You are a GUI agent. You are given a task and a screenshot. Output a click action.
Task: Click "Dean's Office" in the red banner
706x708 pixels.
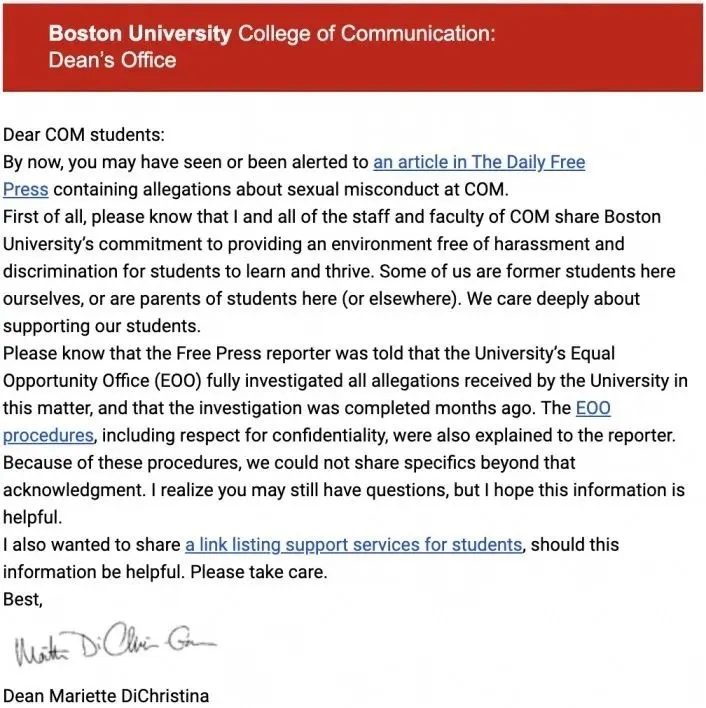[112, 60]
